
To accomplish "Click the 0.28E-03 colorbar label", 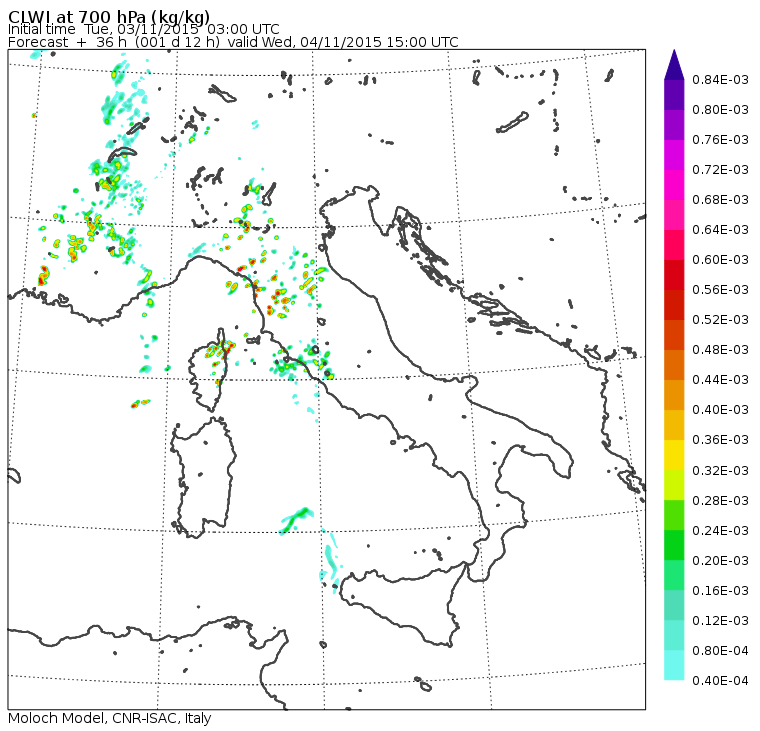I will click(x=720, y=501).
